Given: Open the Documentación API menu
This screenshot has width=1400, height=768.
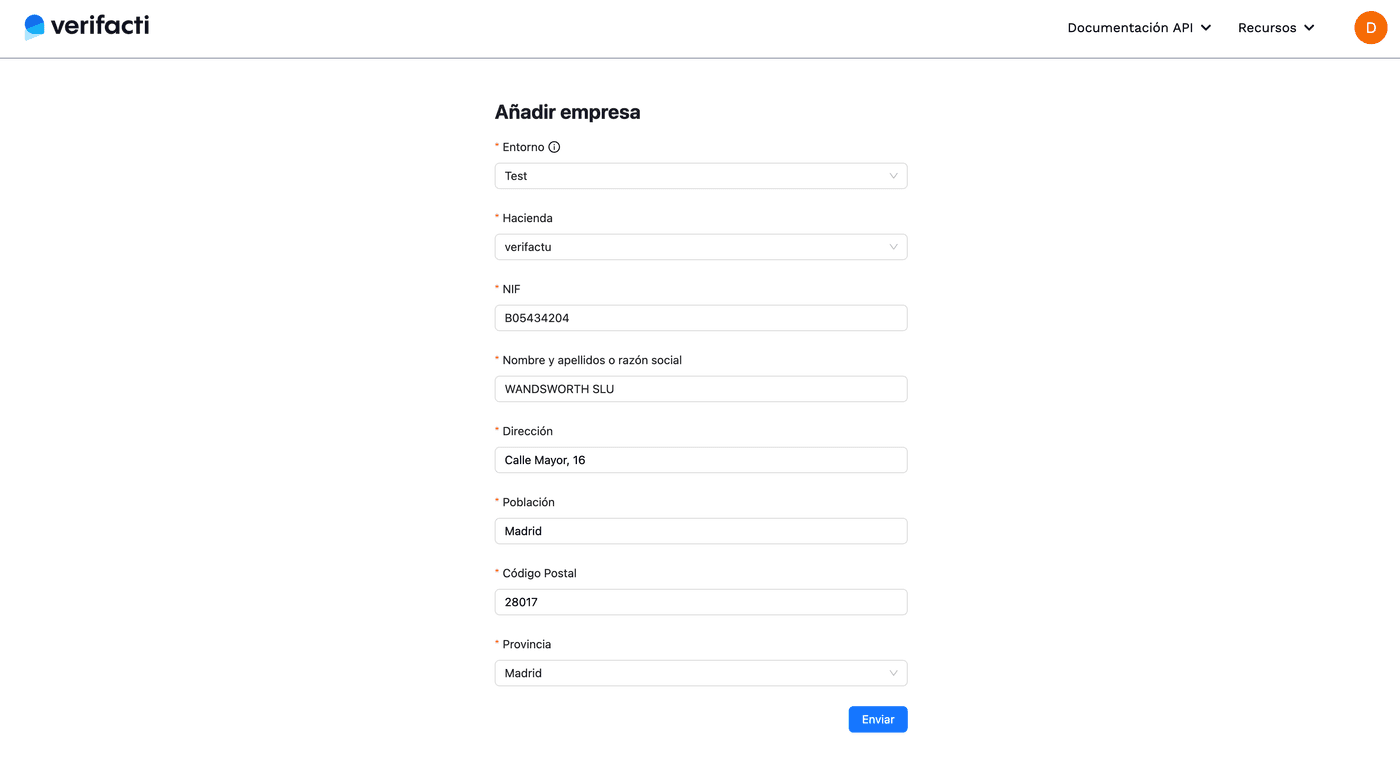Looking at the screenshot, I should [1129, 28].
